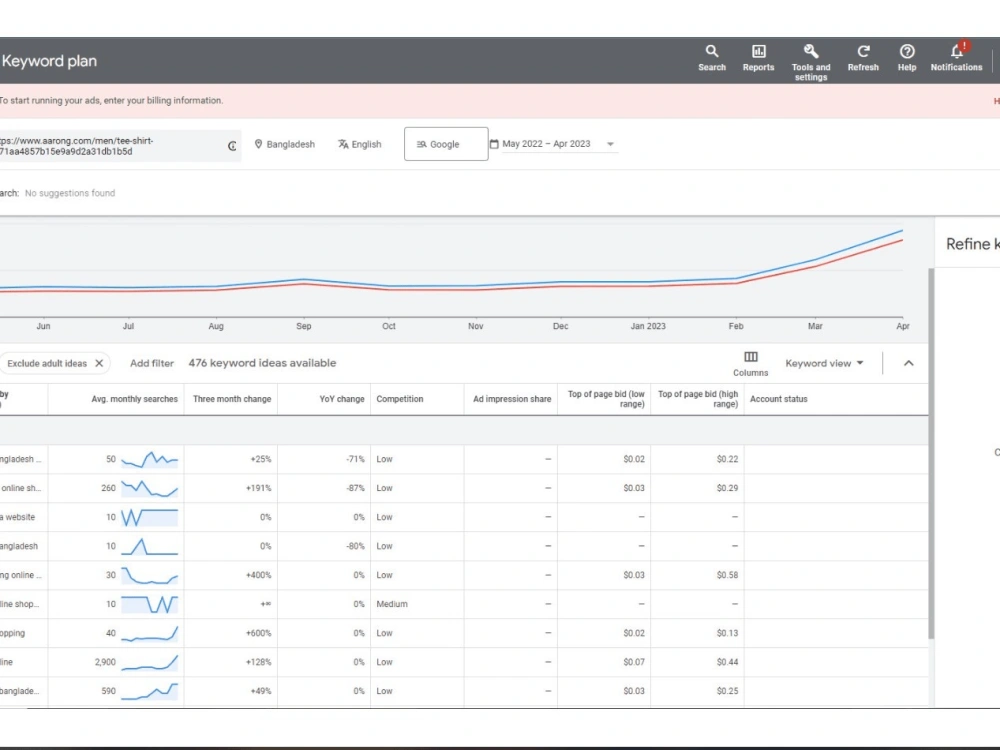This screenshot has width=1000, height=750.
Task: Clear the URL search field with circular icon
Action: click(x=232, y=146)
